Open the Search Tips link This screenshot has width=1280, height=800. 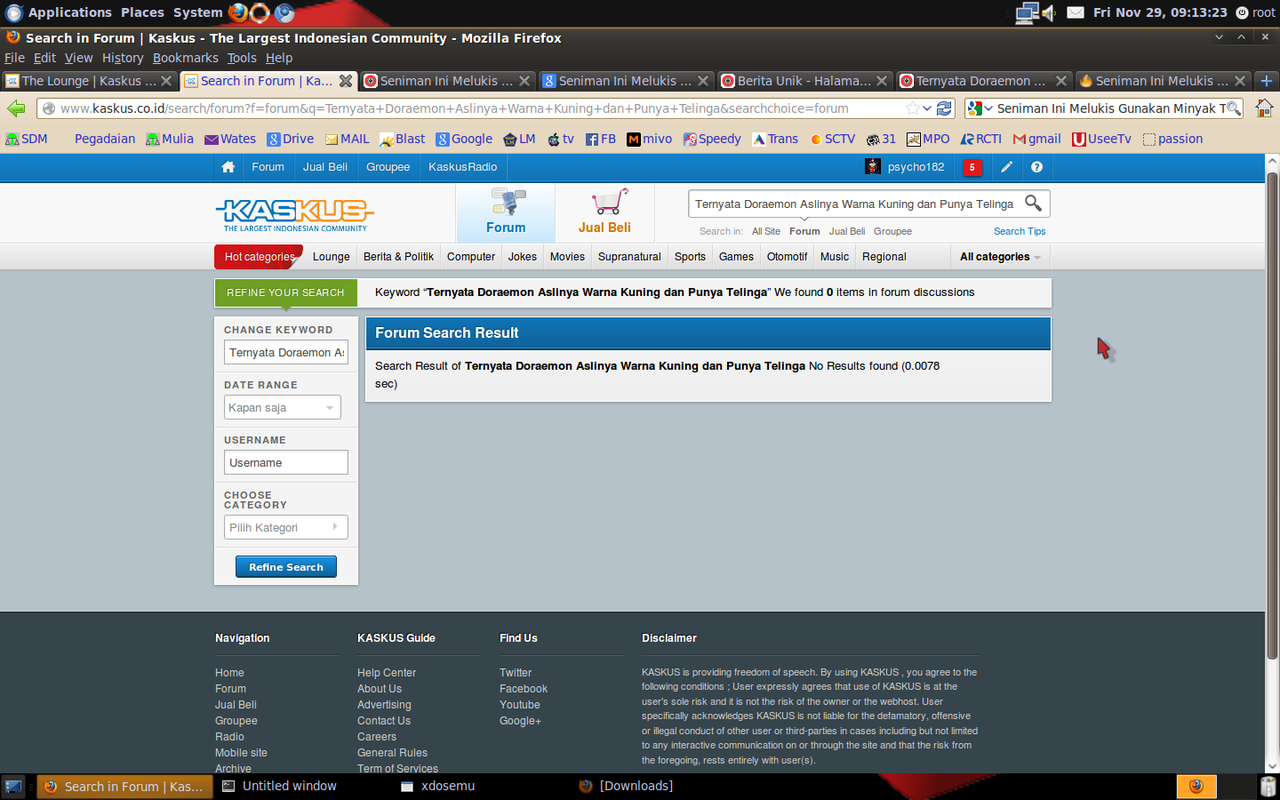[x=1019, y=231]
